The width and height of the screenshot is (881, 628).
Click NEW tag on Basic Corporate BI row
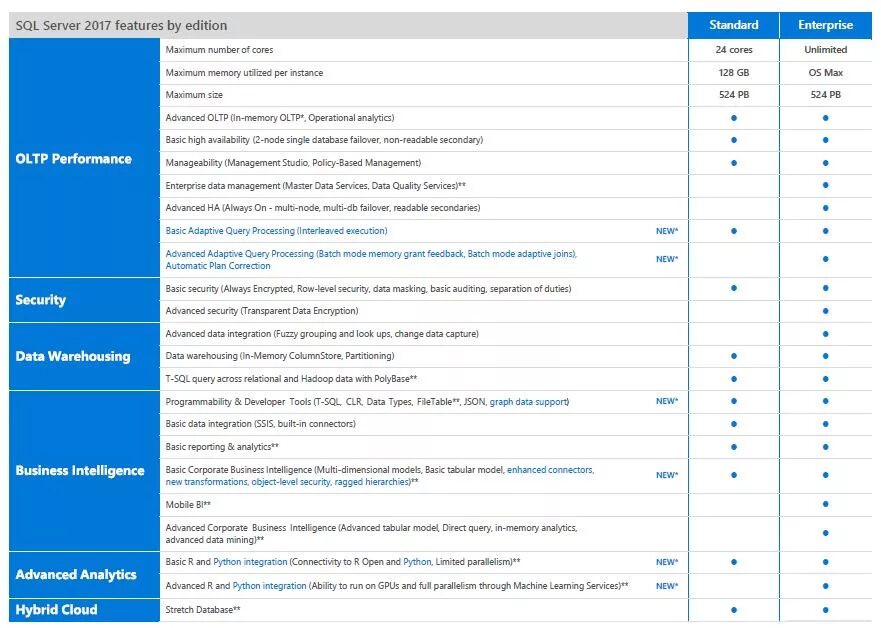667,475
